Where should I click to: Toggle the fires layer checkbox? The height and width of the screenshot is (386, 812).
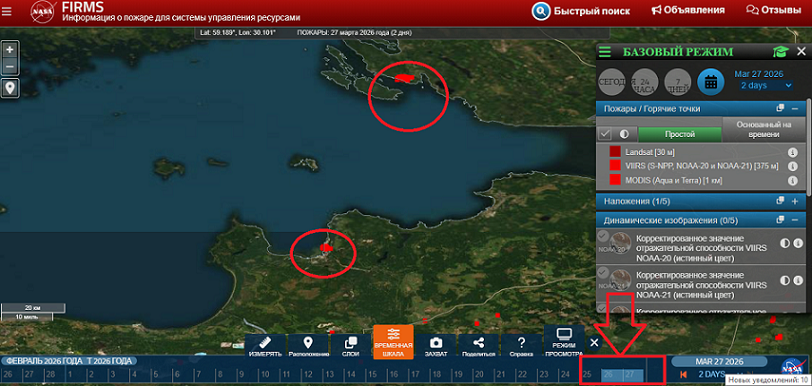point(604,134)
